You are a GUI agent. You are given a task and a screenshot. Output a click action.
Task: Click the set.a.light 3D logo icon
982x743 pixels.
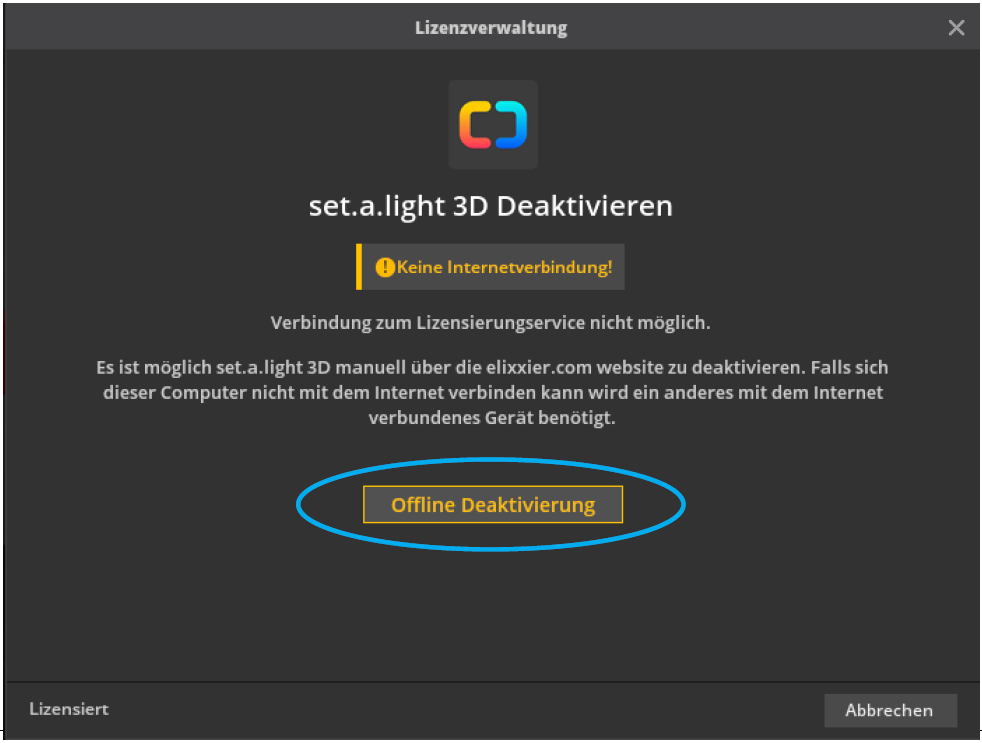(x=493, y=125)
